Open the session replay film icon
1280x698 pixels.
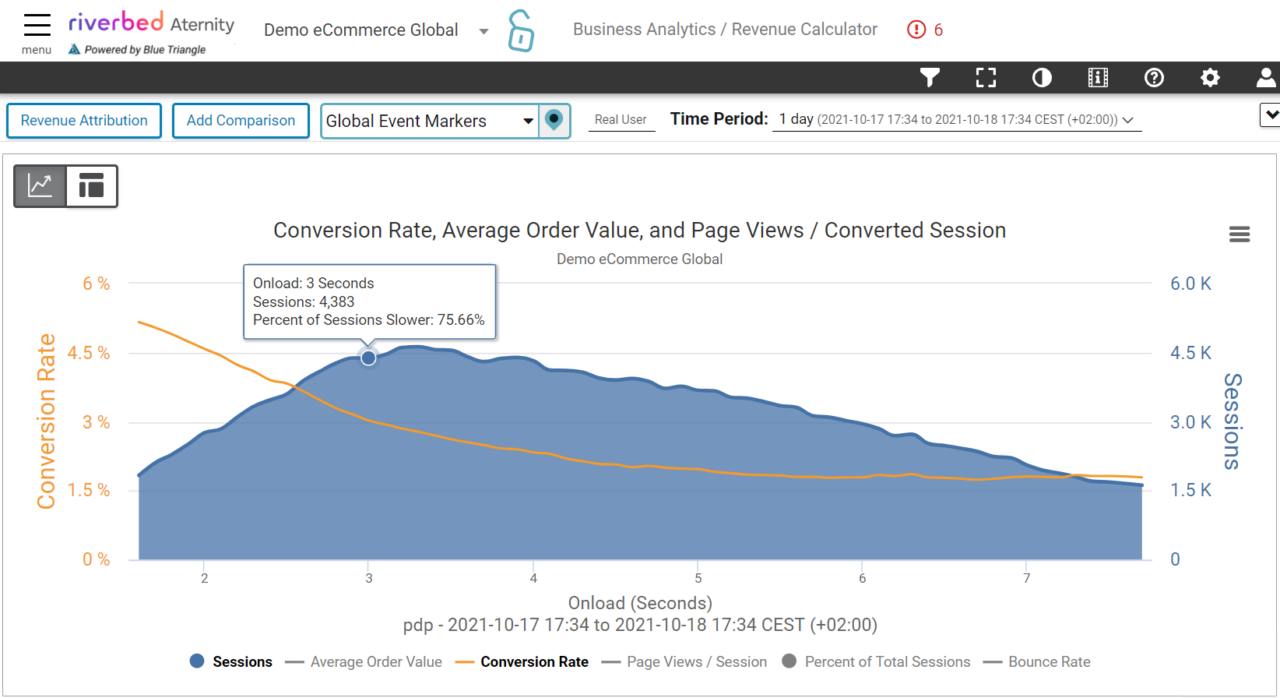(x=1097, y=77)
